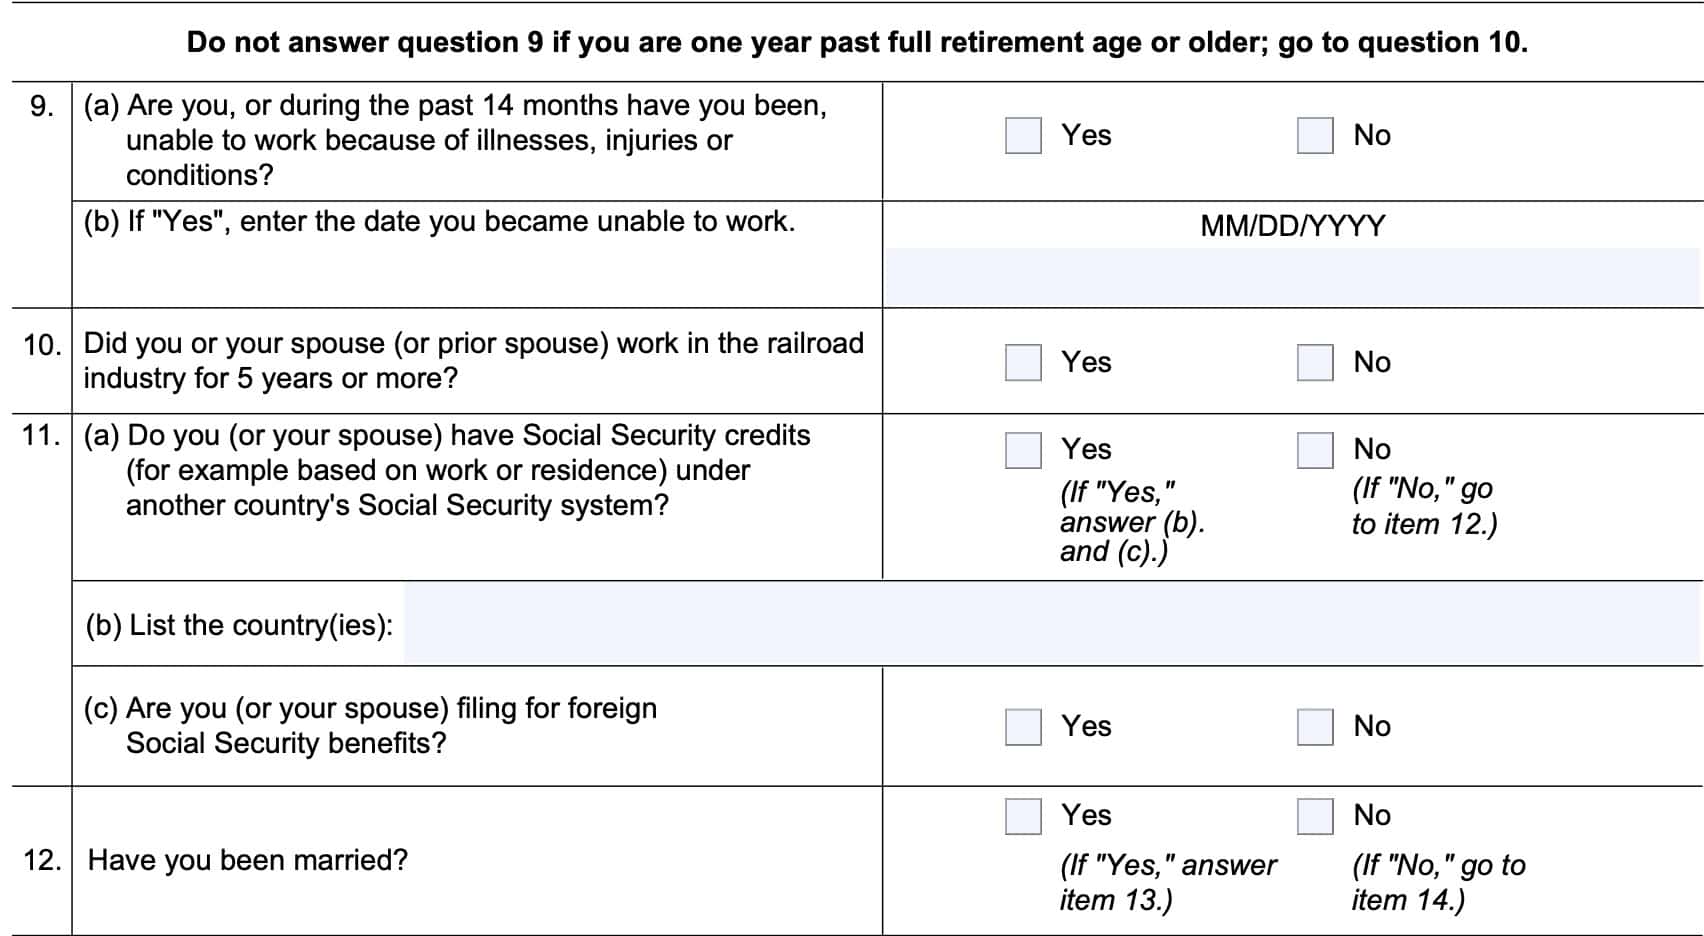1704x936 pixels.
Task: Mark No for filing foreign Social Security benefits
Action: (1314, 727)
